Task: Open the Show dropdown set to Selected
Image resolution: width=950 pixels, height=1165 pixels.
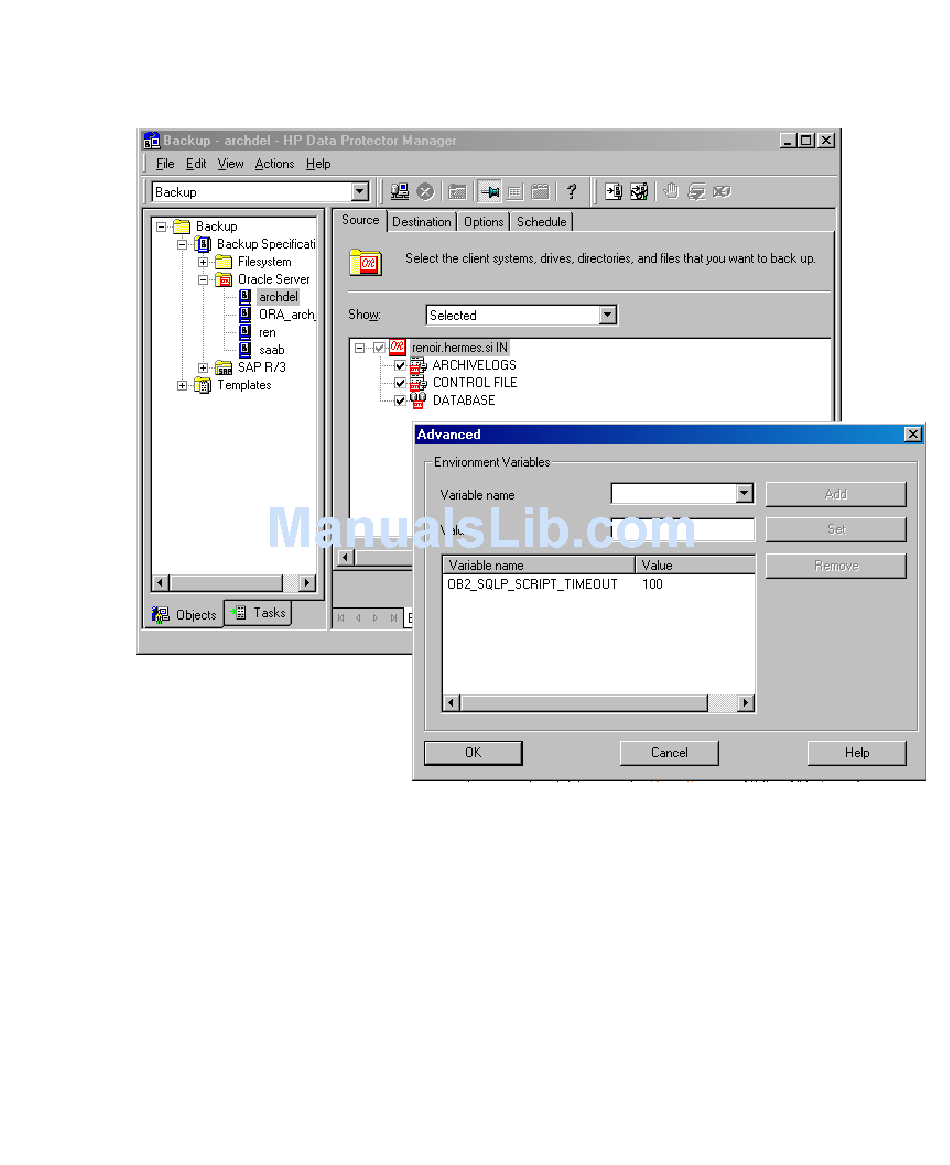Action: [608, 315]
